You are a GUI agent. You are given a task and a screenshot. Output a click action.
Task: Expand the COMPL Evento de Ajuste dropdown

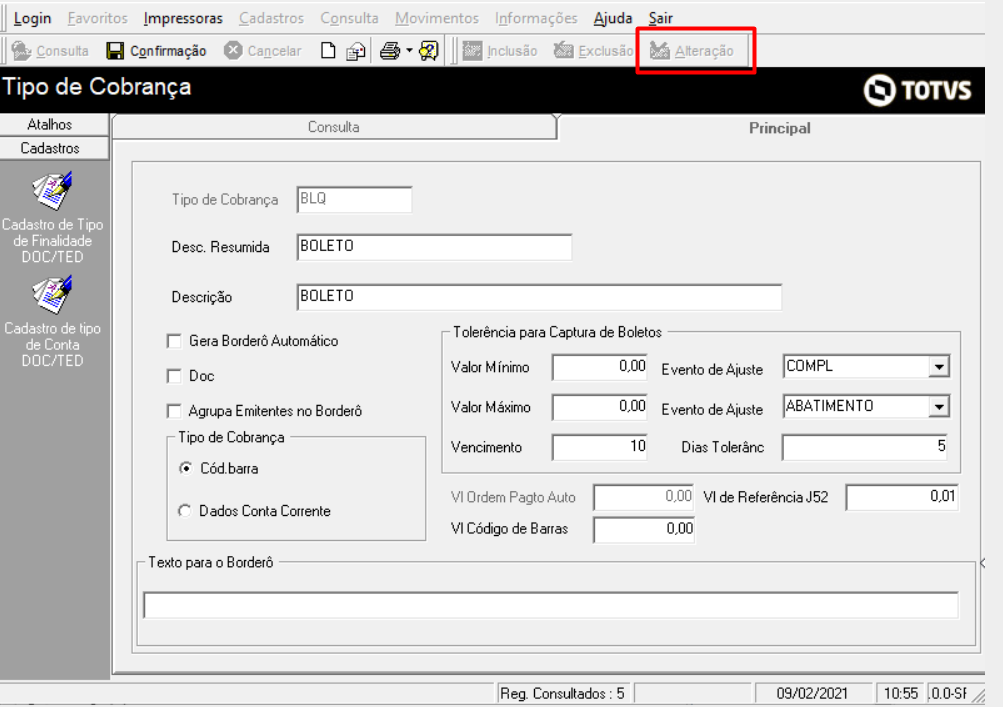click(939, 367)
